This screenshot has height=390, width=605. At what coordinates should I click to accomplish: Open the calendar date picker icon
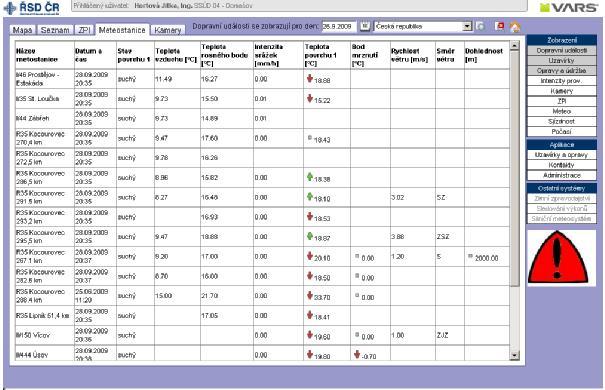click(365, 26)
